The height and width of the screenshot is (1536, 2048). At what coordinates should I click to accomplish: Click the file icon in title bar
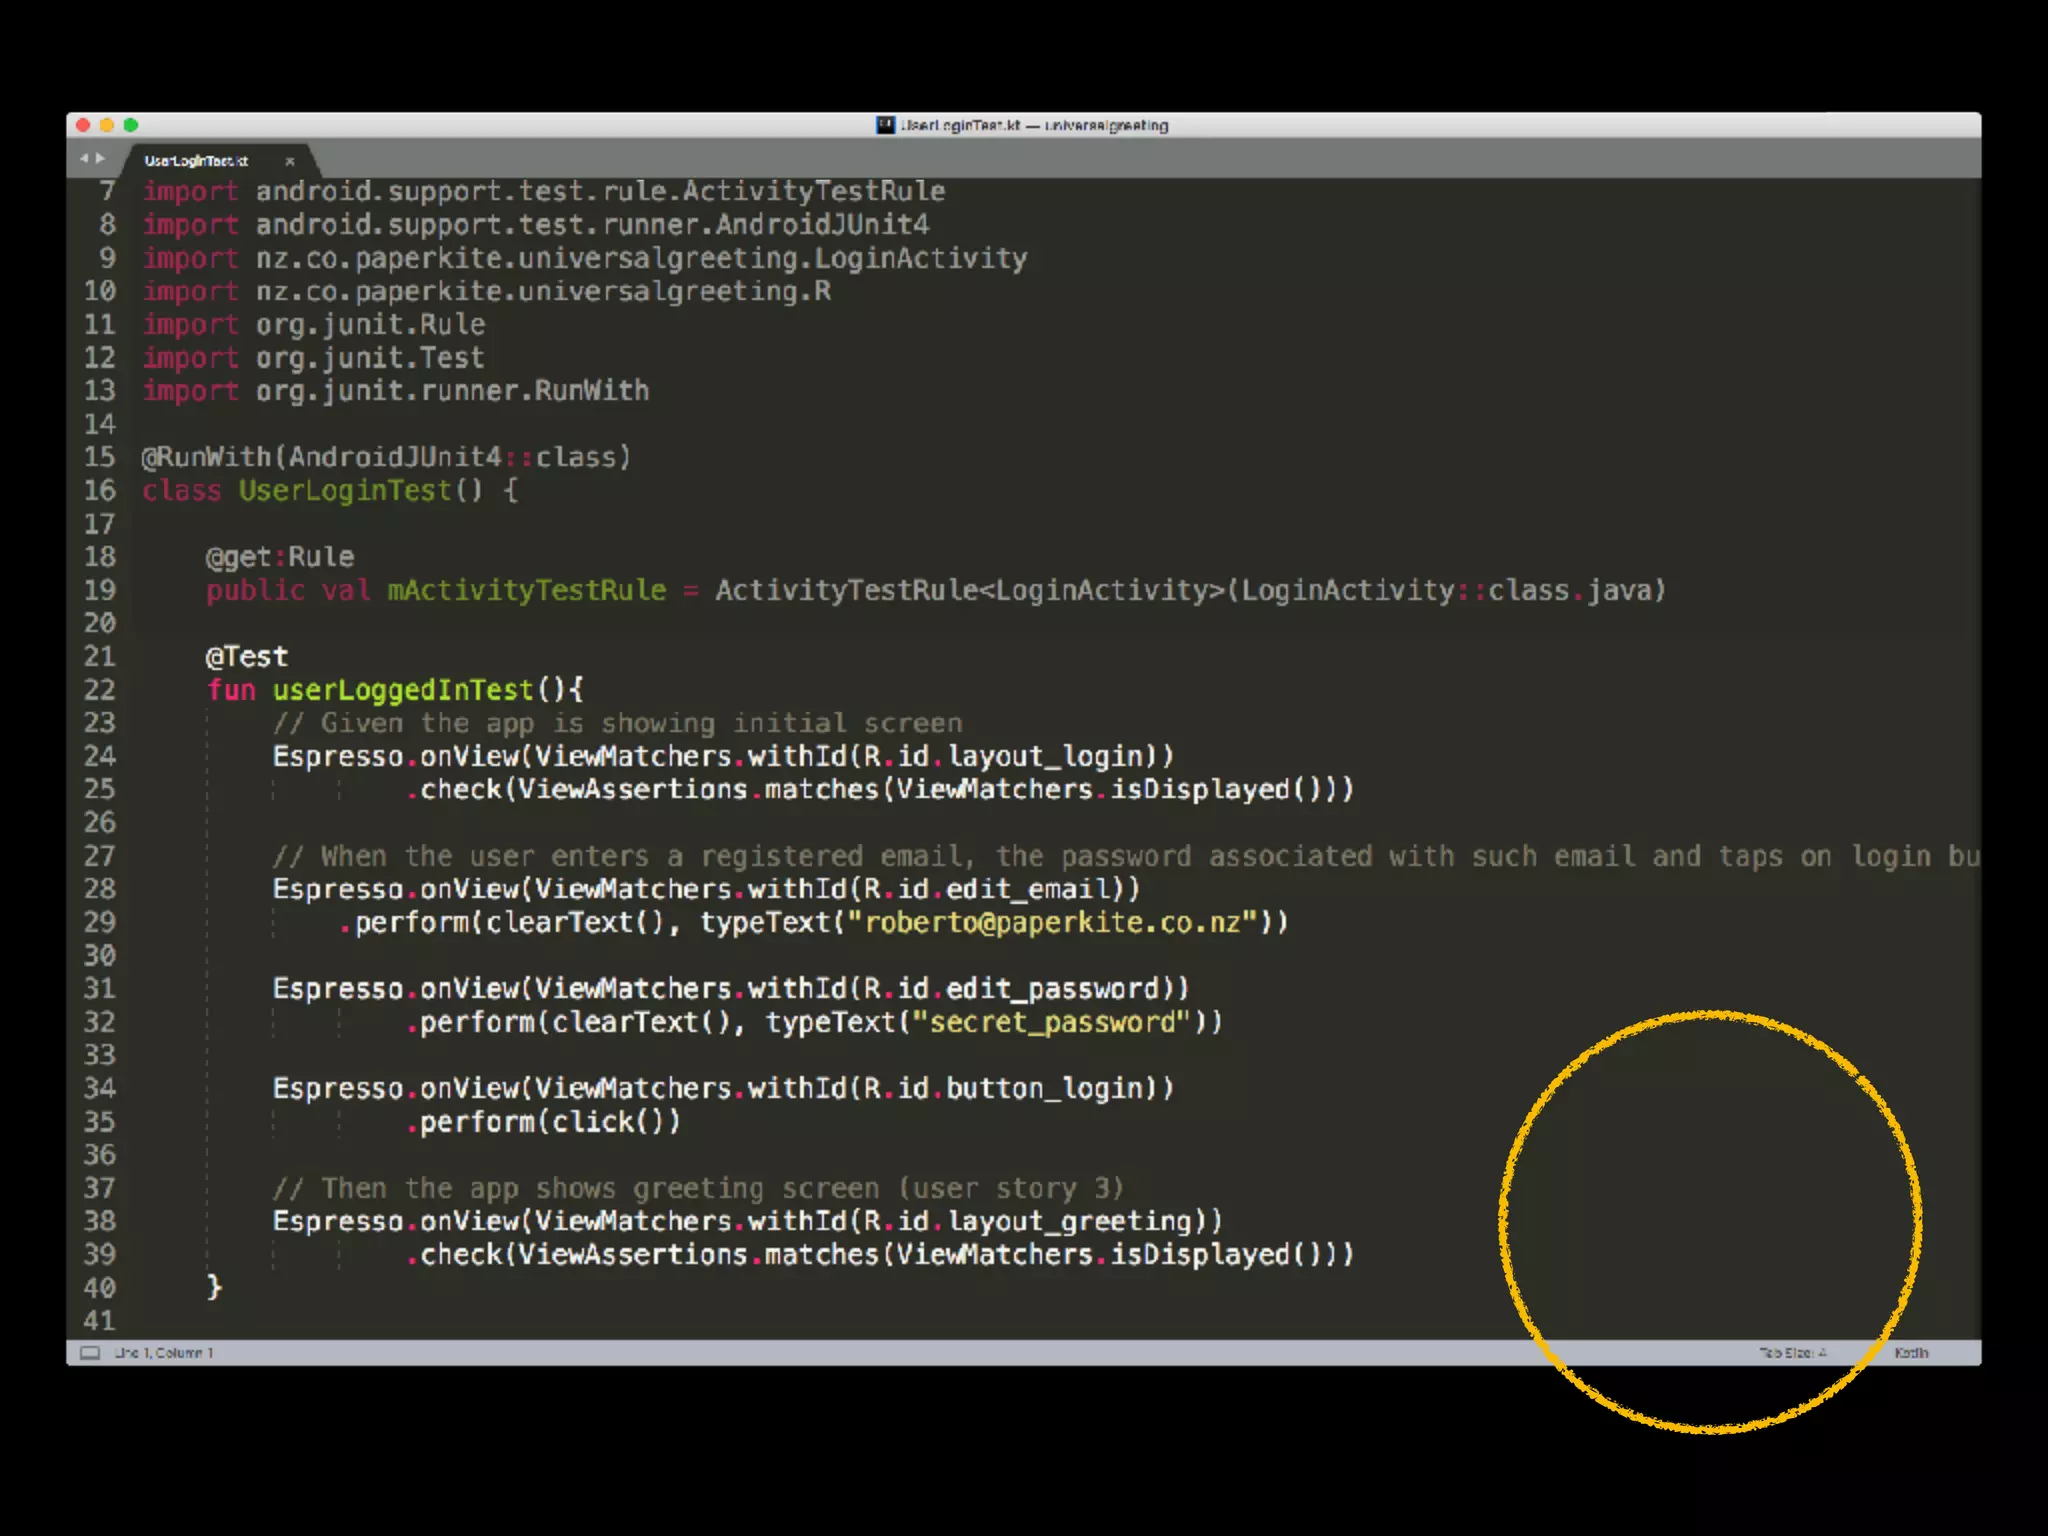click(885, 125)
